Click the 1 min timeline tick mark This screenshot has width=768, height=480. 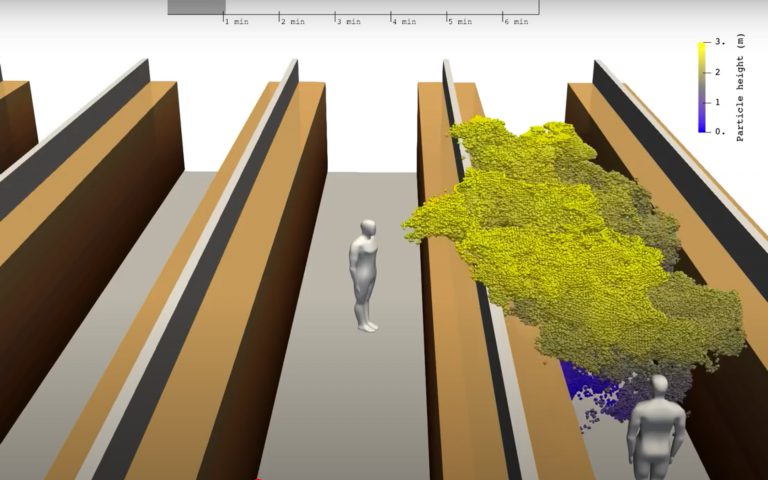[224, 17]
